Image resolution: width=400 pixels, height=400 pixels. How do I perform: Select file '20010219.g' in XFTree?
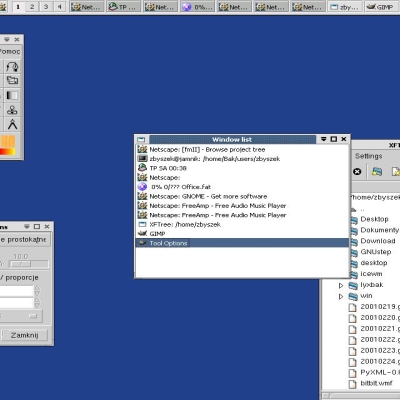[x=380, y=306]
